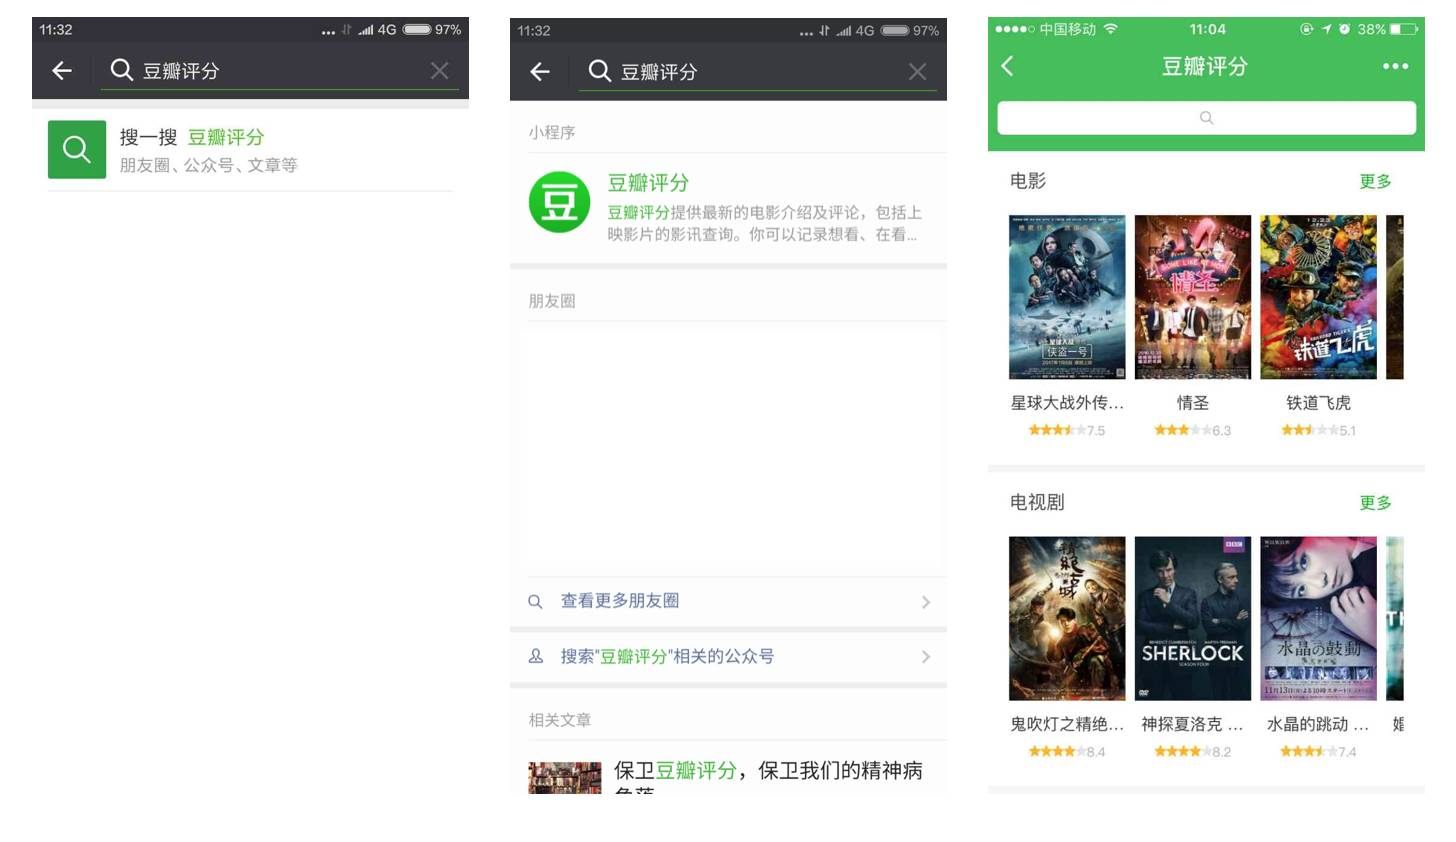
Task: Tap 5.1 star rating under 铁道飞虎
Action: click(x=1318, y=431)
